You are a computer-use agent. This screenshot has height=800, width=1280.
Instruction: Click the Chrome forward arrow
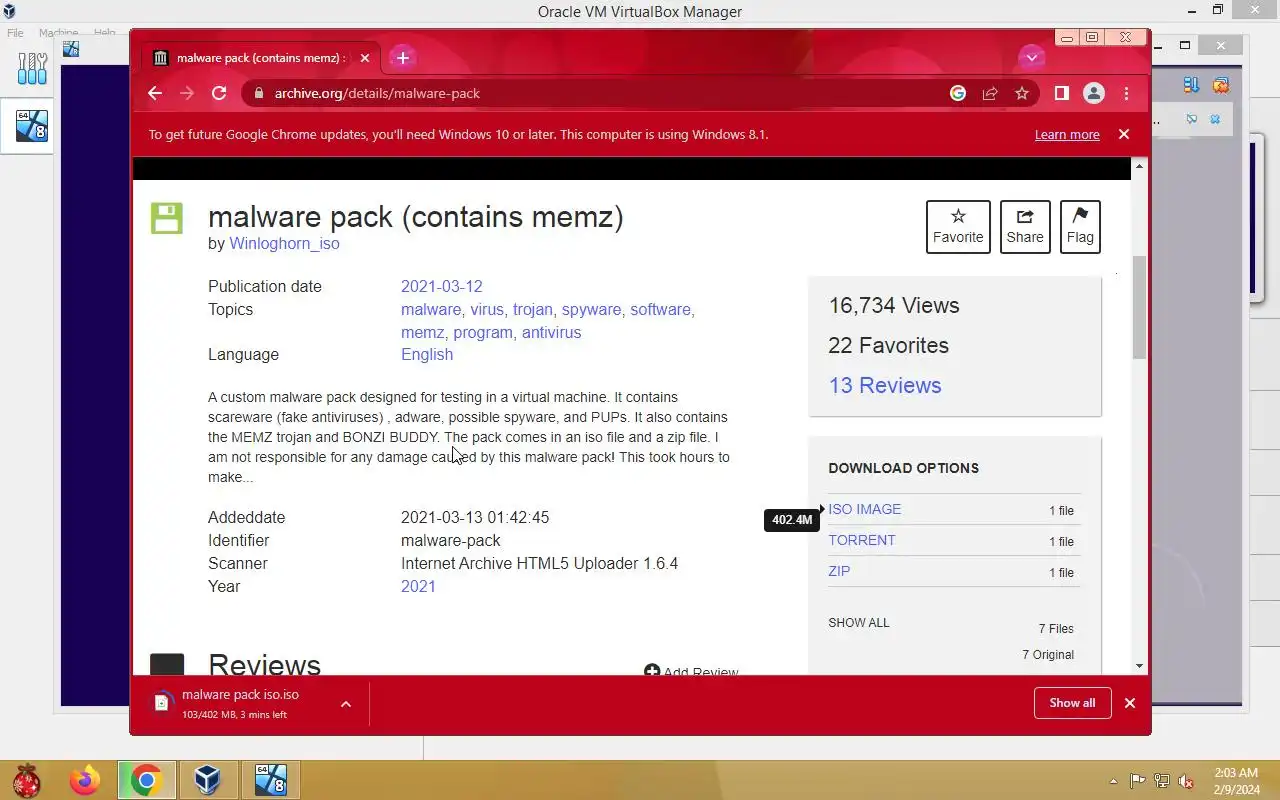(x=187, y=93)
